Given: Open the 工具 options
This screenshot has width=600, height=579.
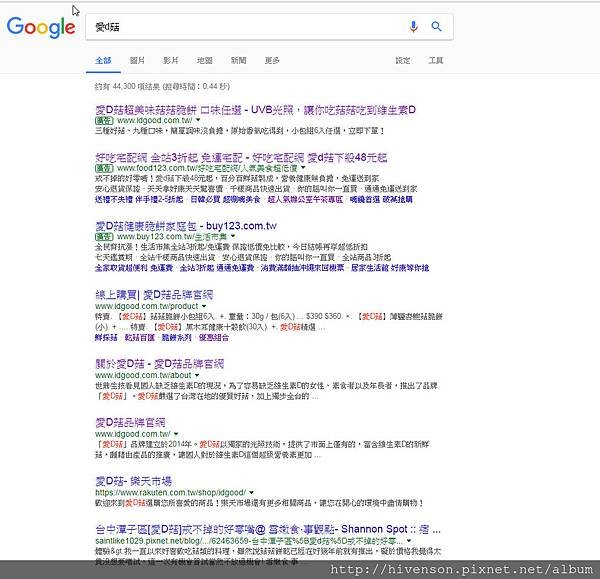Looking at the screenshot, I should point(436,60).
